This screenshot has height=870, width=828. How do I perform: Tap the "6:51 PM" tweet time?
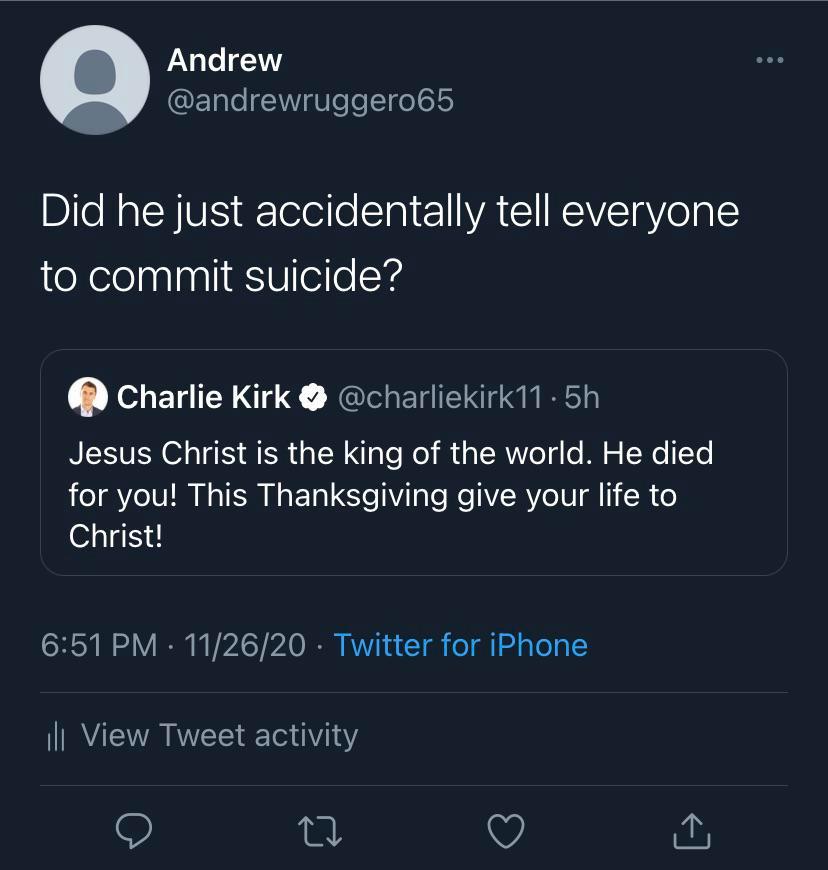pos(99,645)
